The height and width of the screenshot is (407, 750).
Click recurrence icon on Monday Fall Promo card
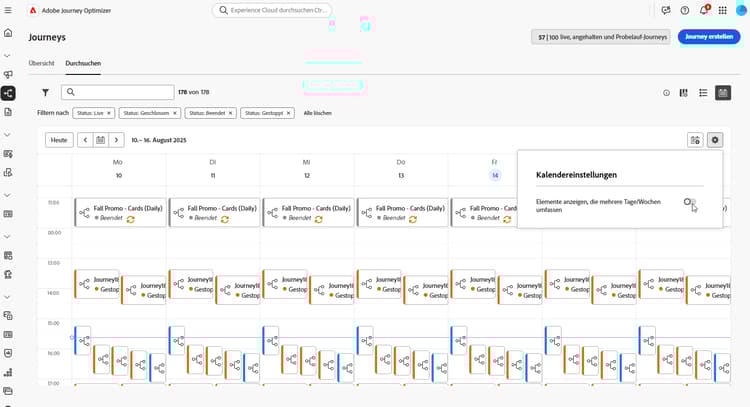[x=131, y=219]
